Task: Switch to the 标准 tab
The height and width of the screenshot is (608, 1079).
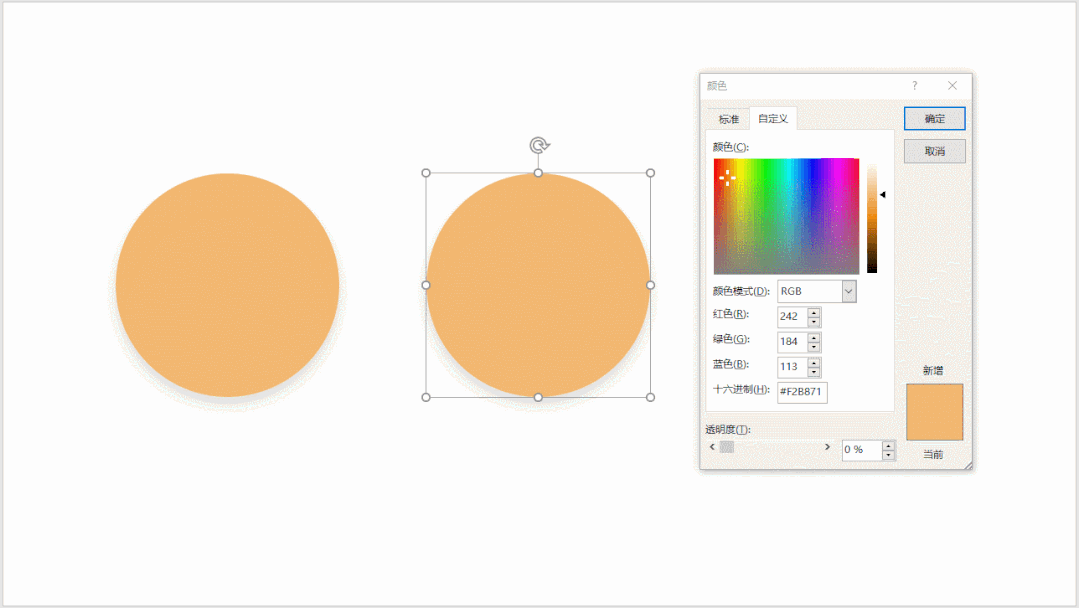Action: coord(728,119)
